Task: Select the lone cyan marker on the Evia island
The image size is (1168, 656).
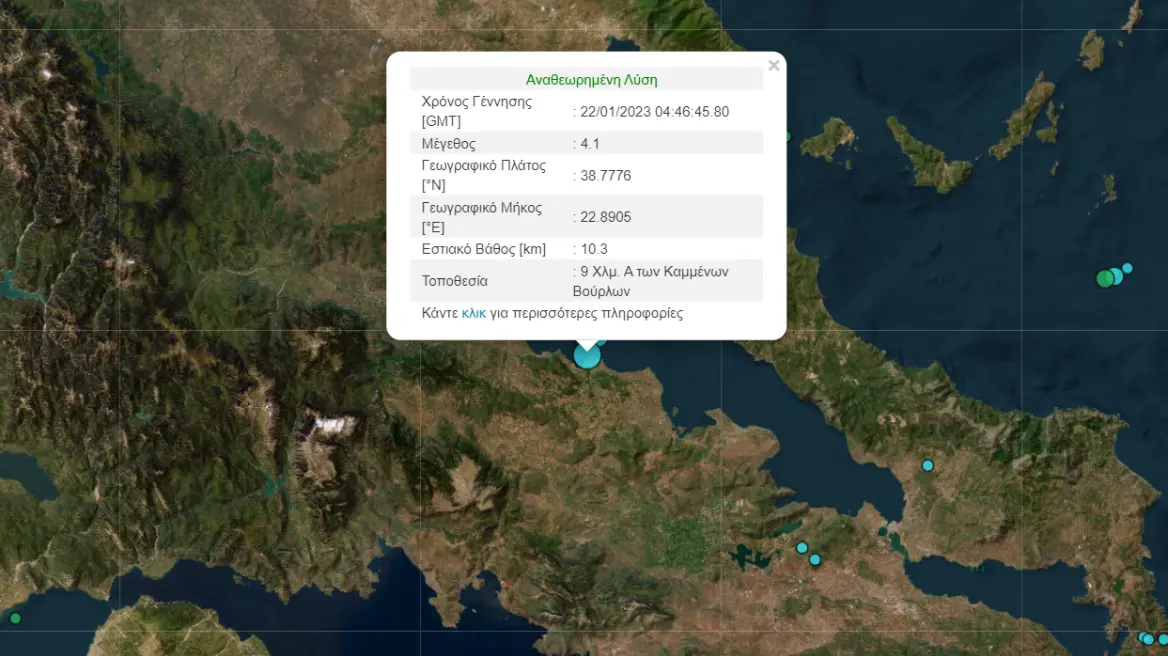Action: (927, 465)
